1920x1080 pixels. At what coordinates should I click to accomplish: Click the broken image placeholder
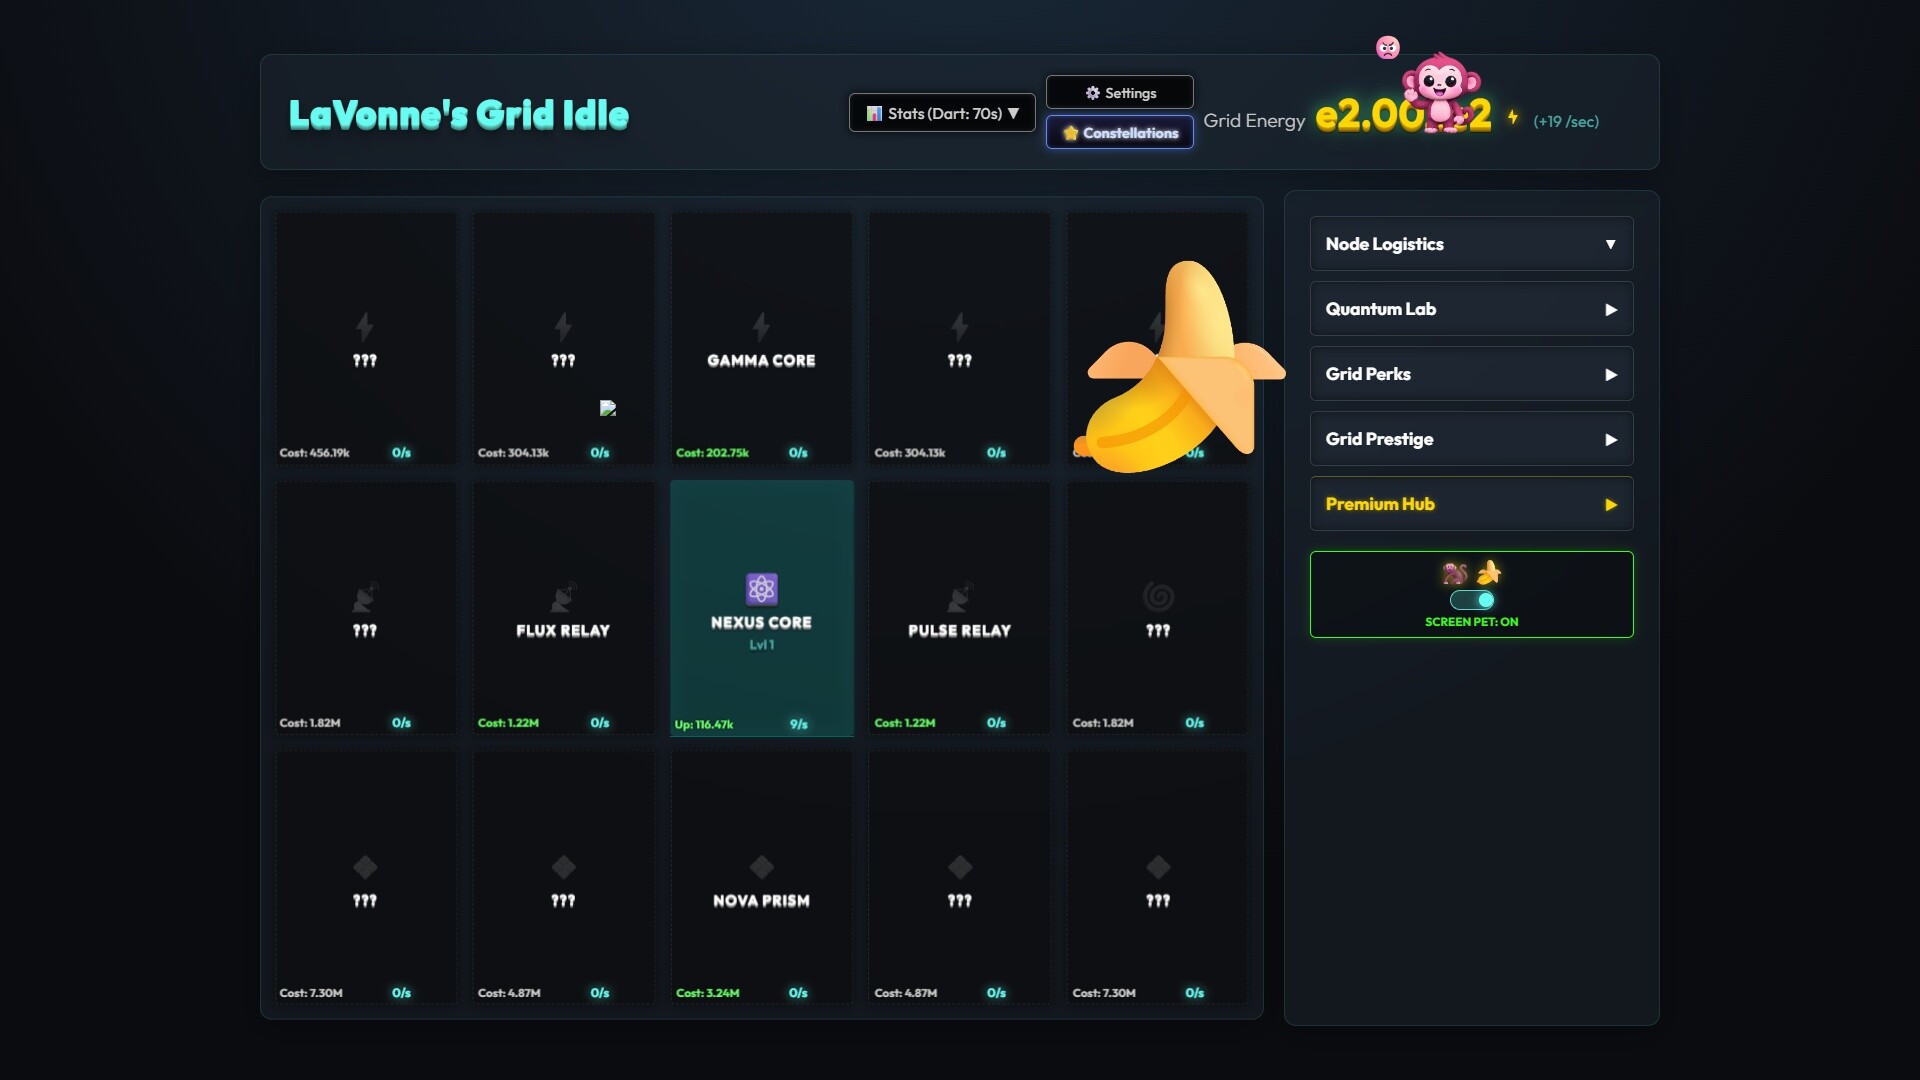click(608, 408)
